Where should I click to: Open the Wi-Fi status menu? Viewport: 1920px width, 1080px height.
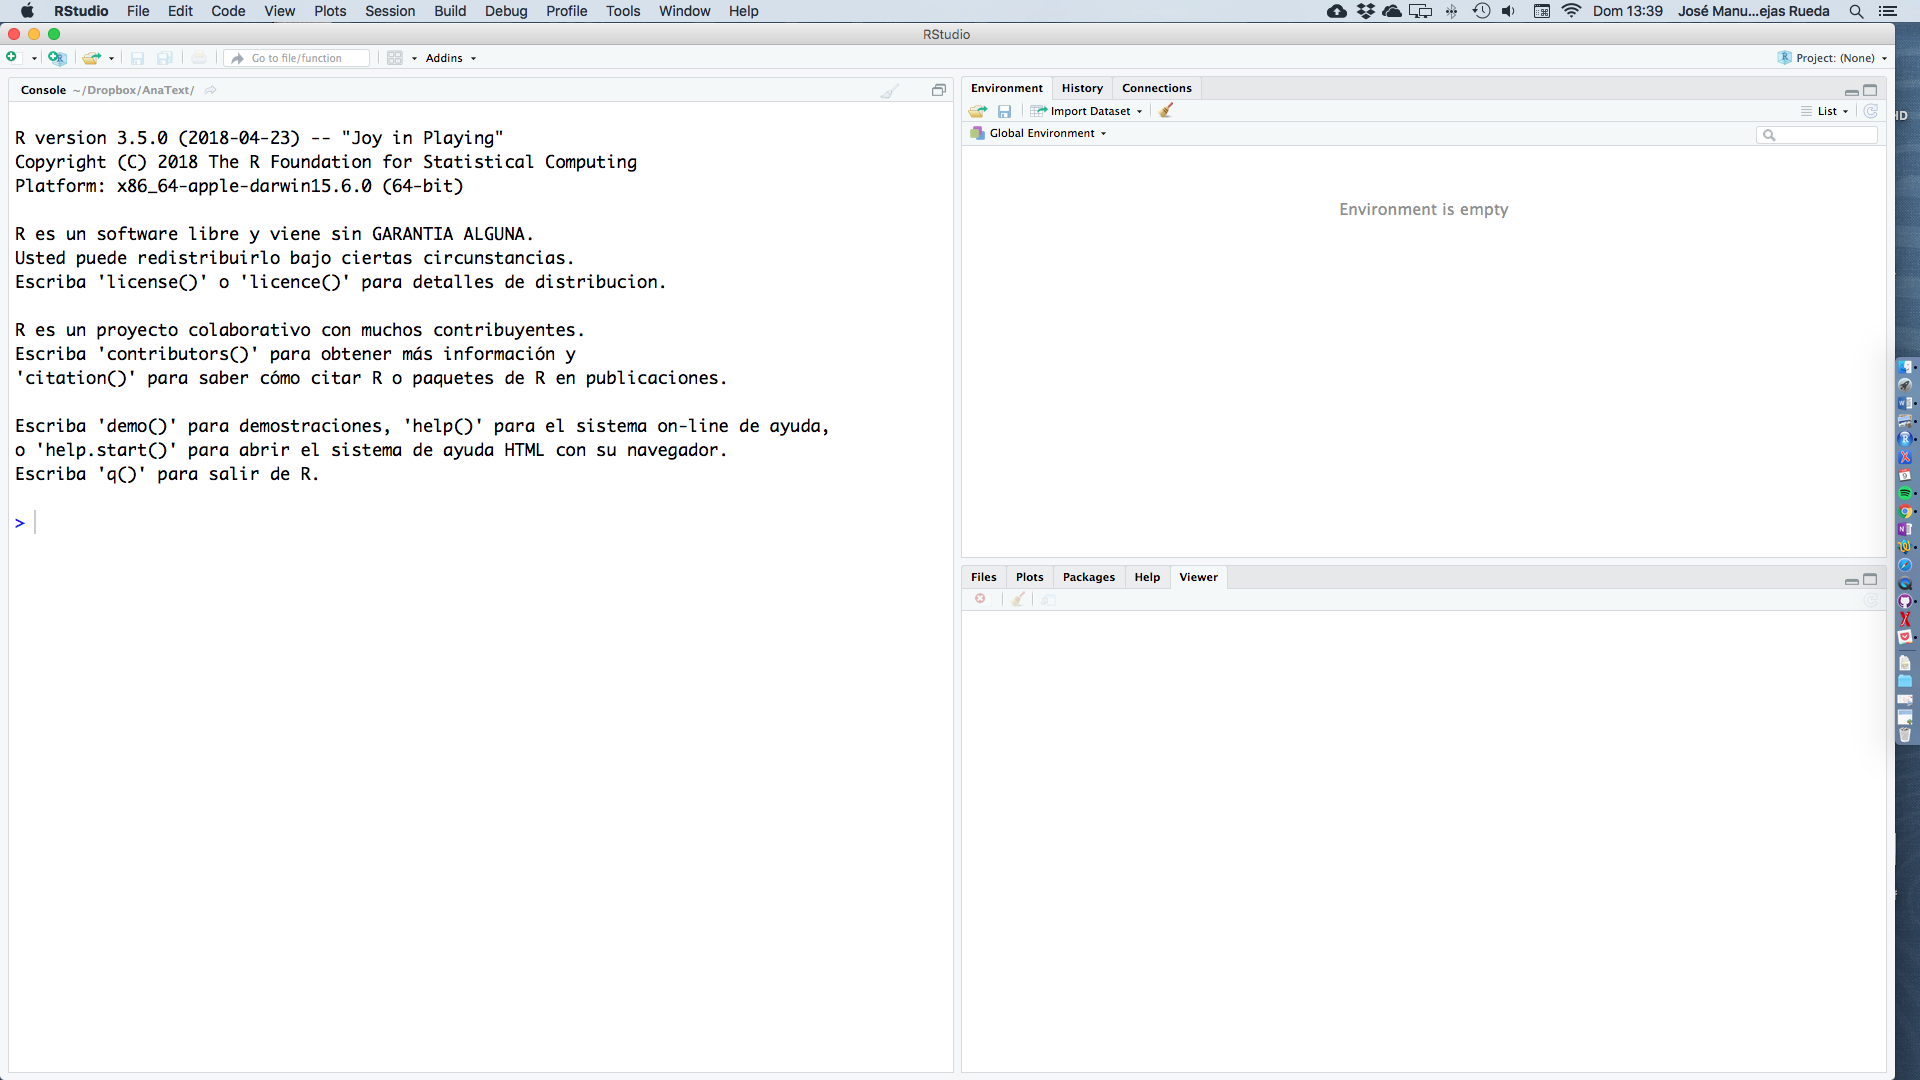tap(1571, 11)
